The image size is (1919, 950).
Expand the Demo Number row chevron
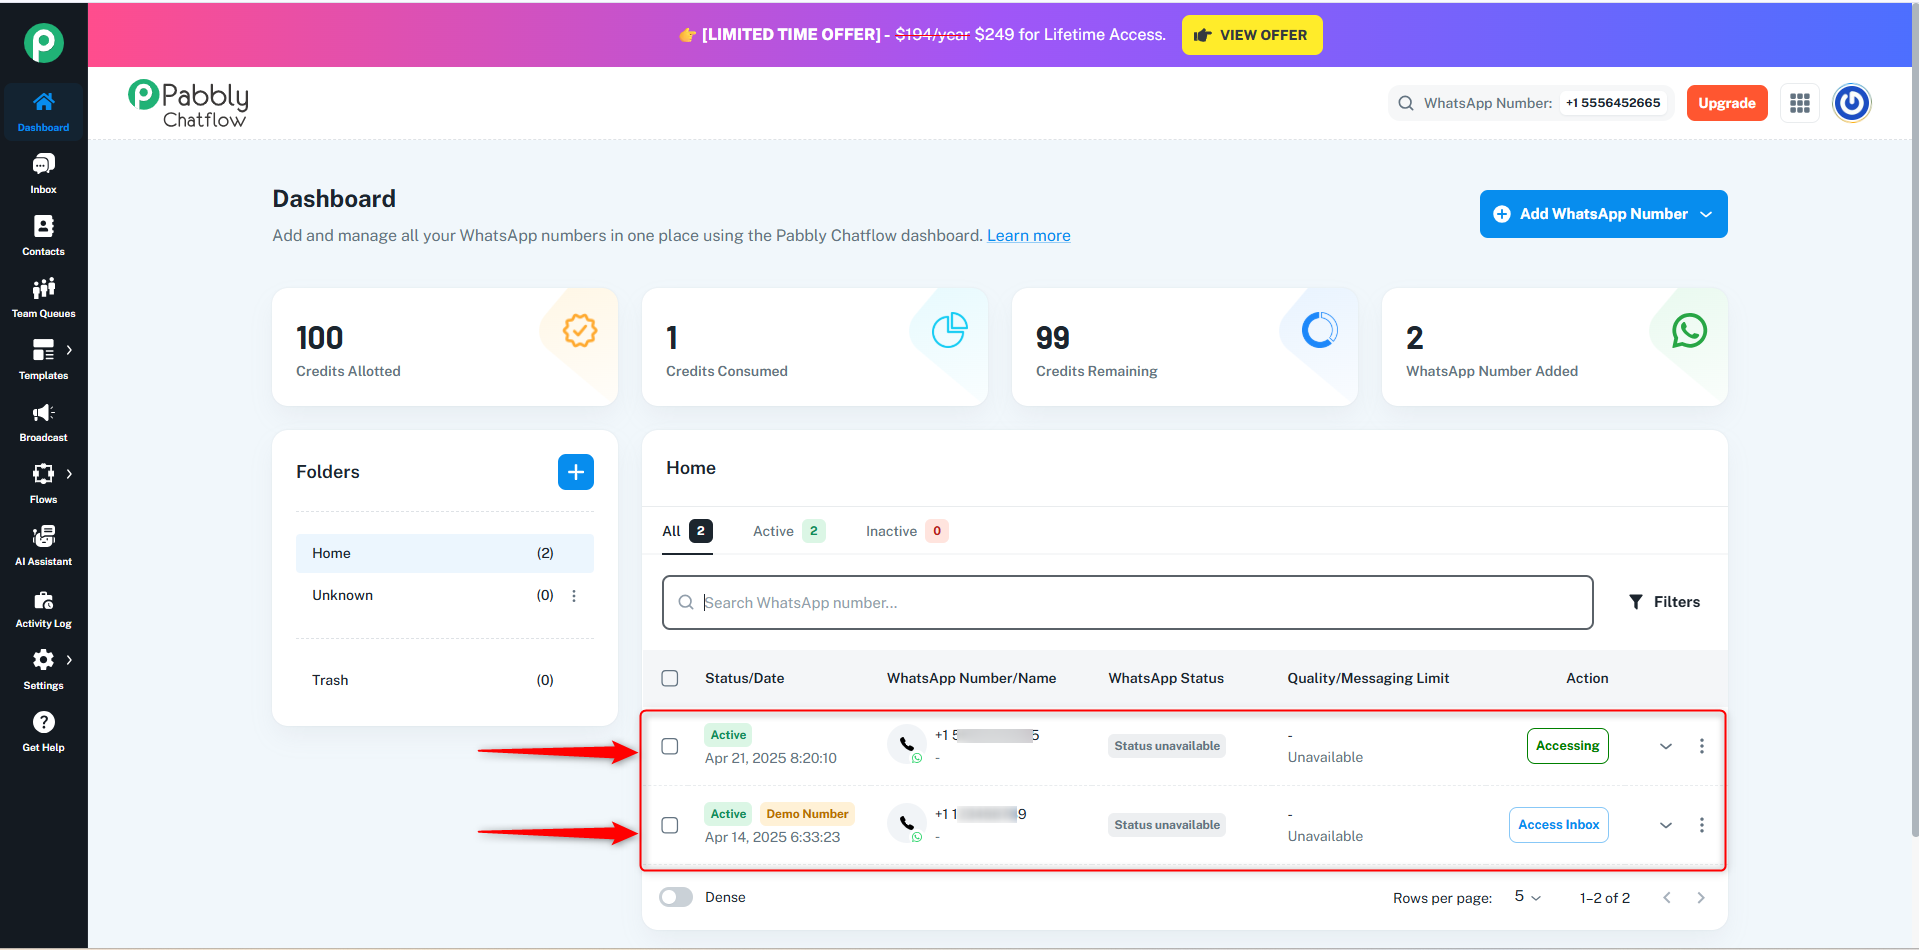1666,825
